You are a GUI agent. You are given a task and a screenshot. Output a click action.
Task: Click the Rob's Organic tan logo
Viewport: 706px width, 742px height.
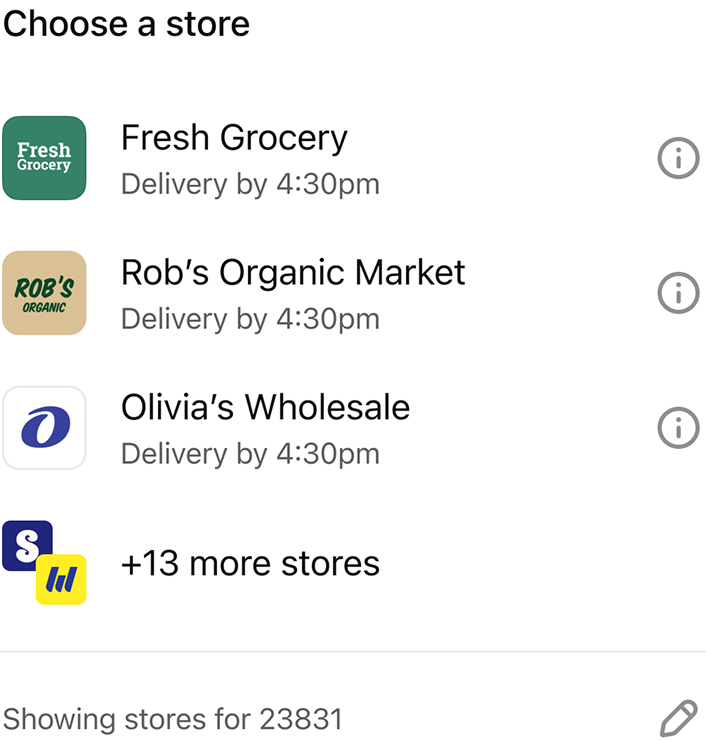tap(44, 293)
